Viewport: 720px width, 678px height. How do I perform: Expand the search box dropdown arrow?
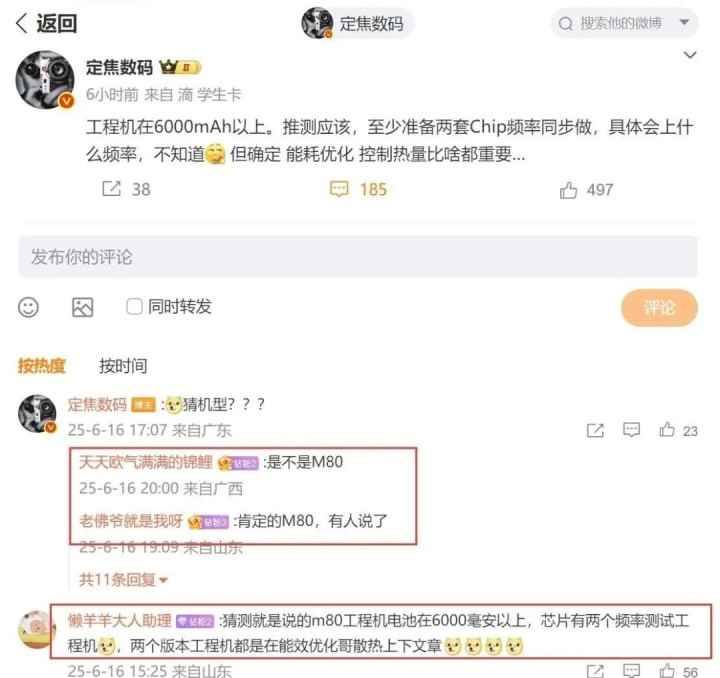coord(684,22)
